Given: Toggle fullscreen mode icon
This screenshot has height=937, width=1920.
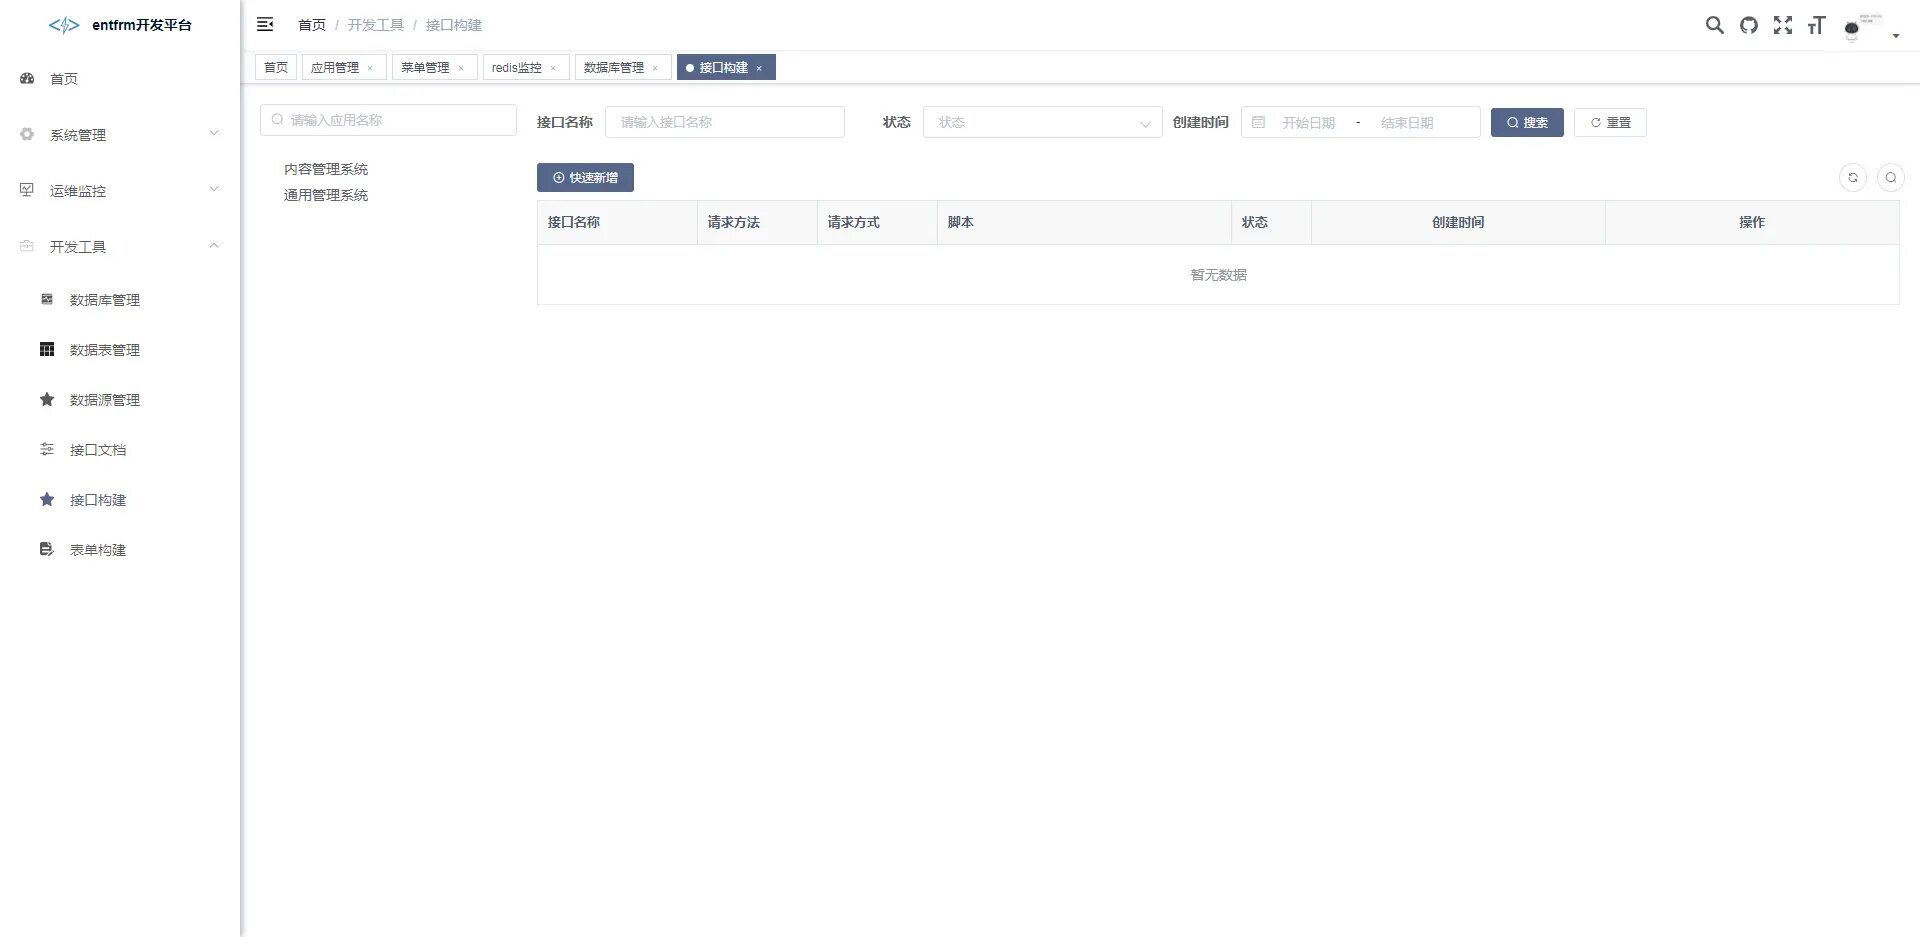Looking at the screenshot, I should click(1782, 25).
